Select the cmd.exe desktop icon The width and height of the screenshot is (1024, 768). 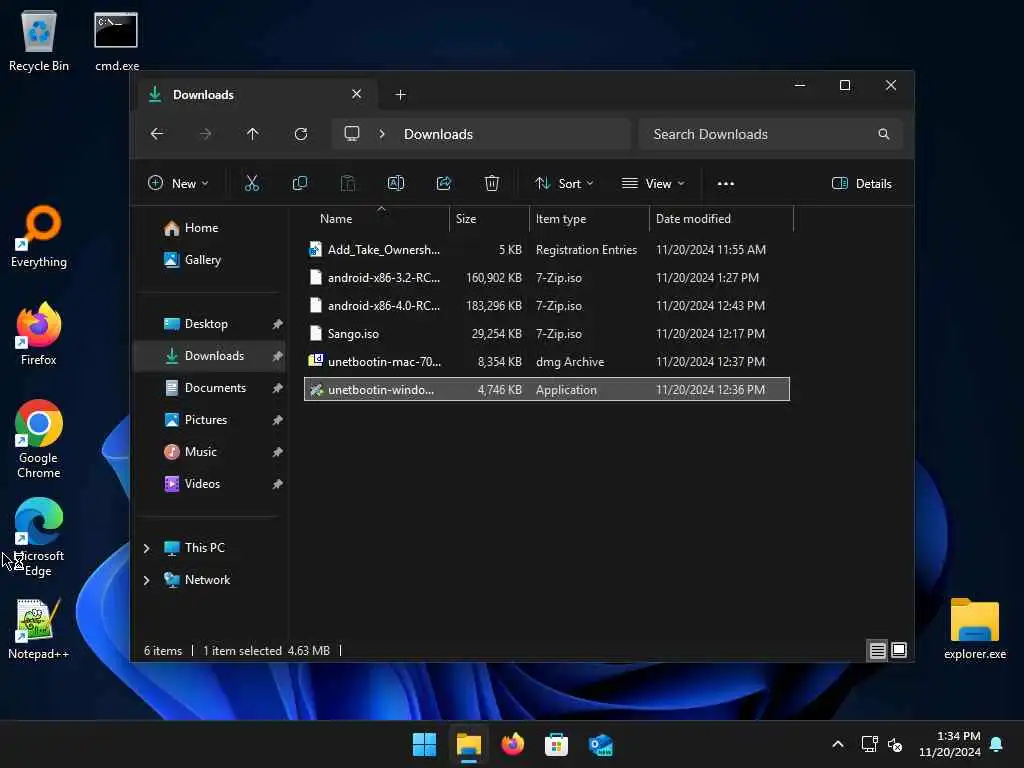pyautogui.click(x=116, y=40)
